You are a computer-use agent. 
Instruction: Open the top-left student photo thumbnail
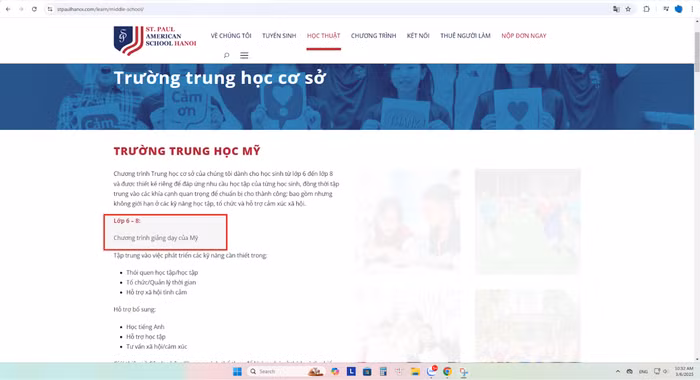[408, 221]
